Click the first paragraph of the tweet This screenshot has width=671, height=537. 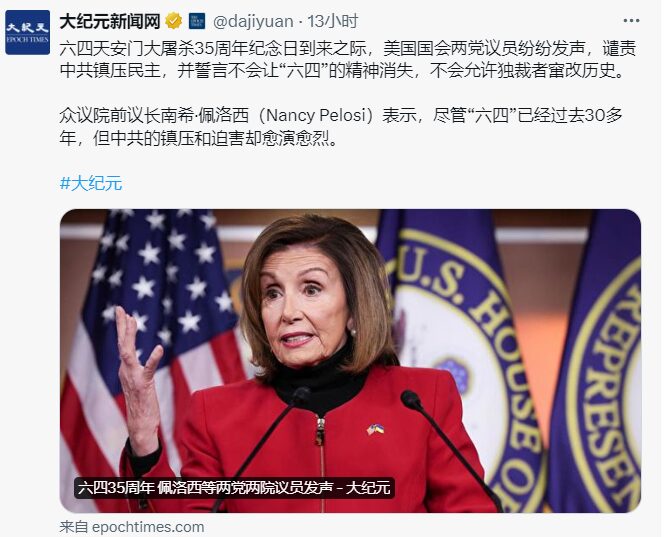click(x=347, y=59)
